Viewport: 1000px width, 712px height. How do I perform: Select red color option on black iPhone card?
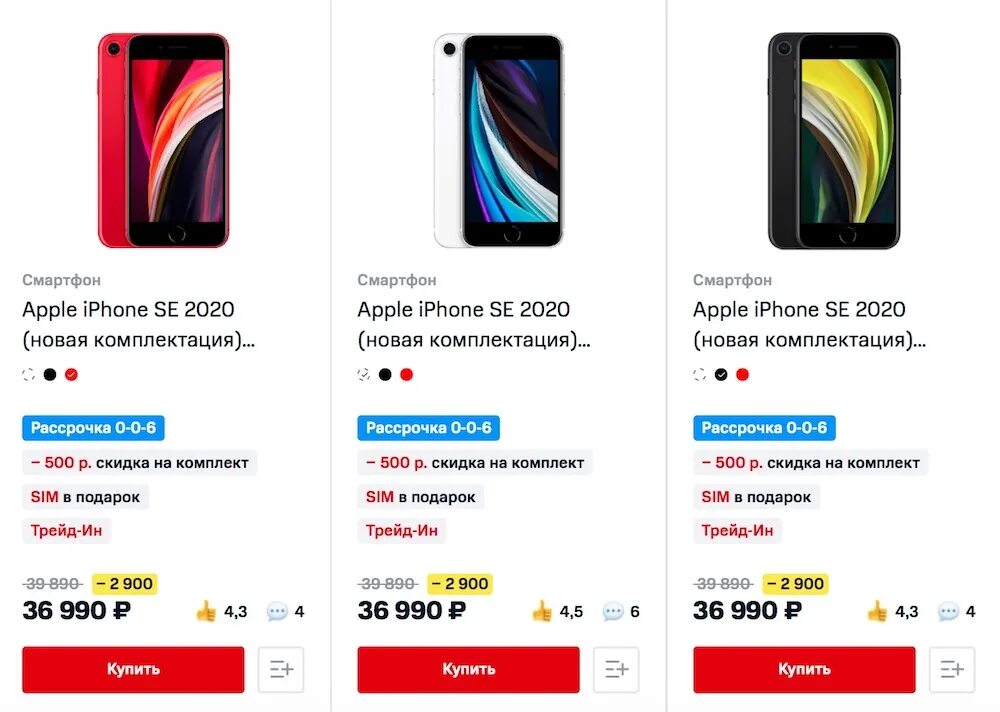point(742,375)
